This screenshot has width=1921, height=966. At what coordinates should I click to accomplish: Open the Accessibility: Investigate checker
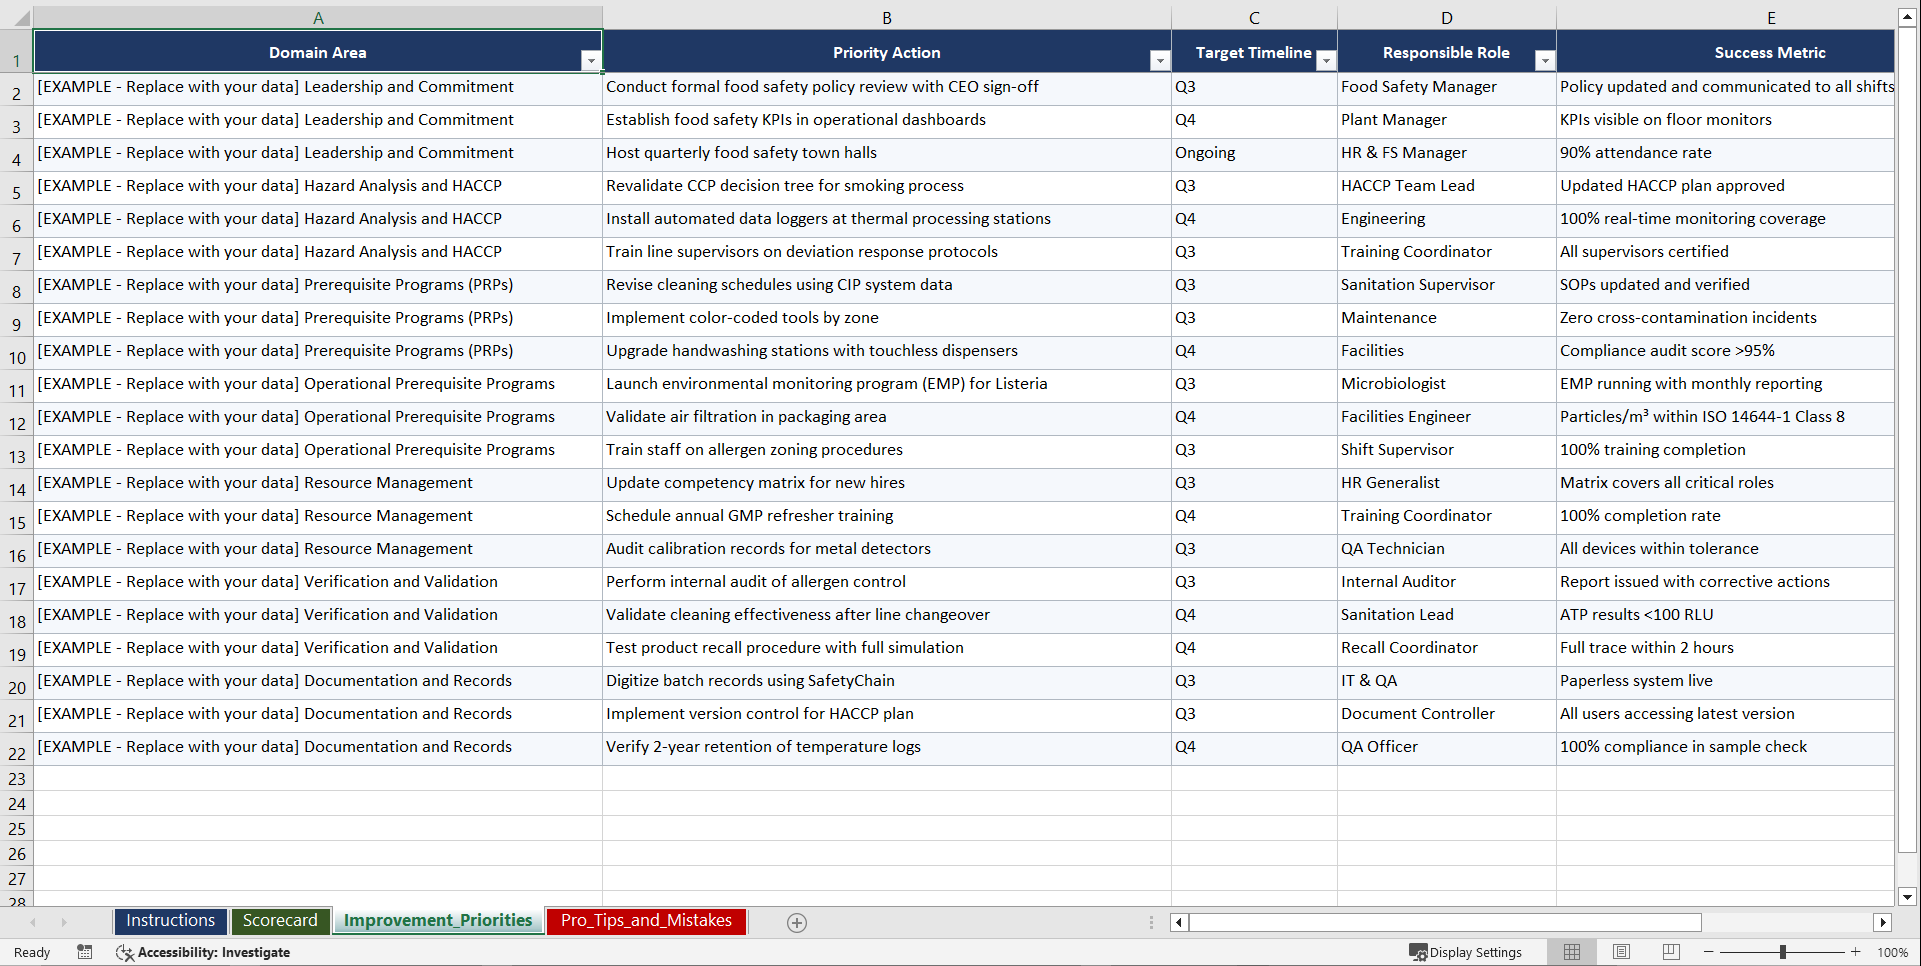pyautogui.click(x=204, y=953)
